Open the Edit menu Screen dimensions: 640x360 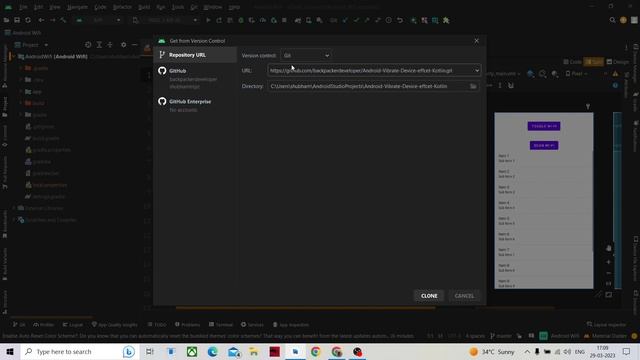pos(38,7)
